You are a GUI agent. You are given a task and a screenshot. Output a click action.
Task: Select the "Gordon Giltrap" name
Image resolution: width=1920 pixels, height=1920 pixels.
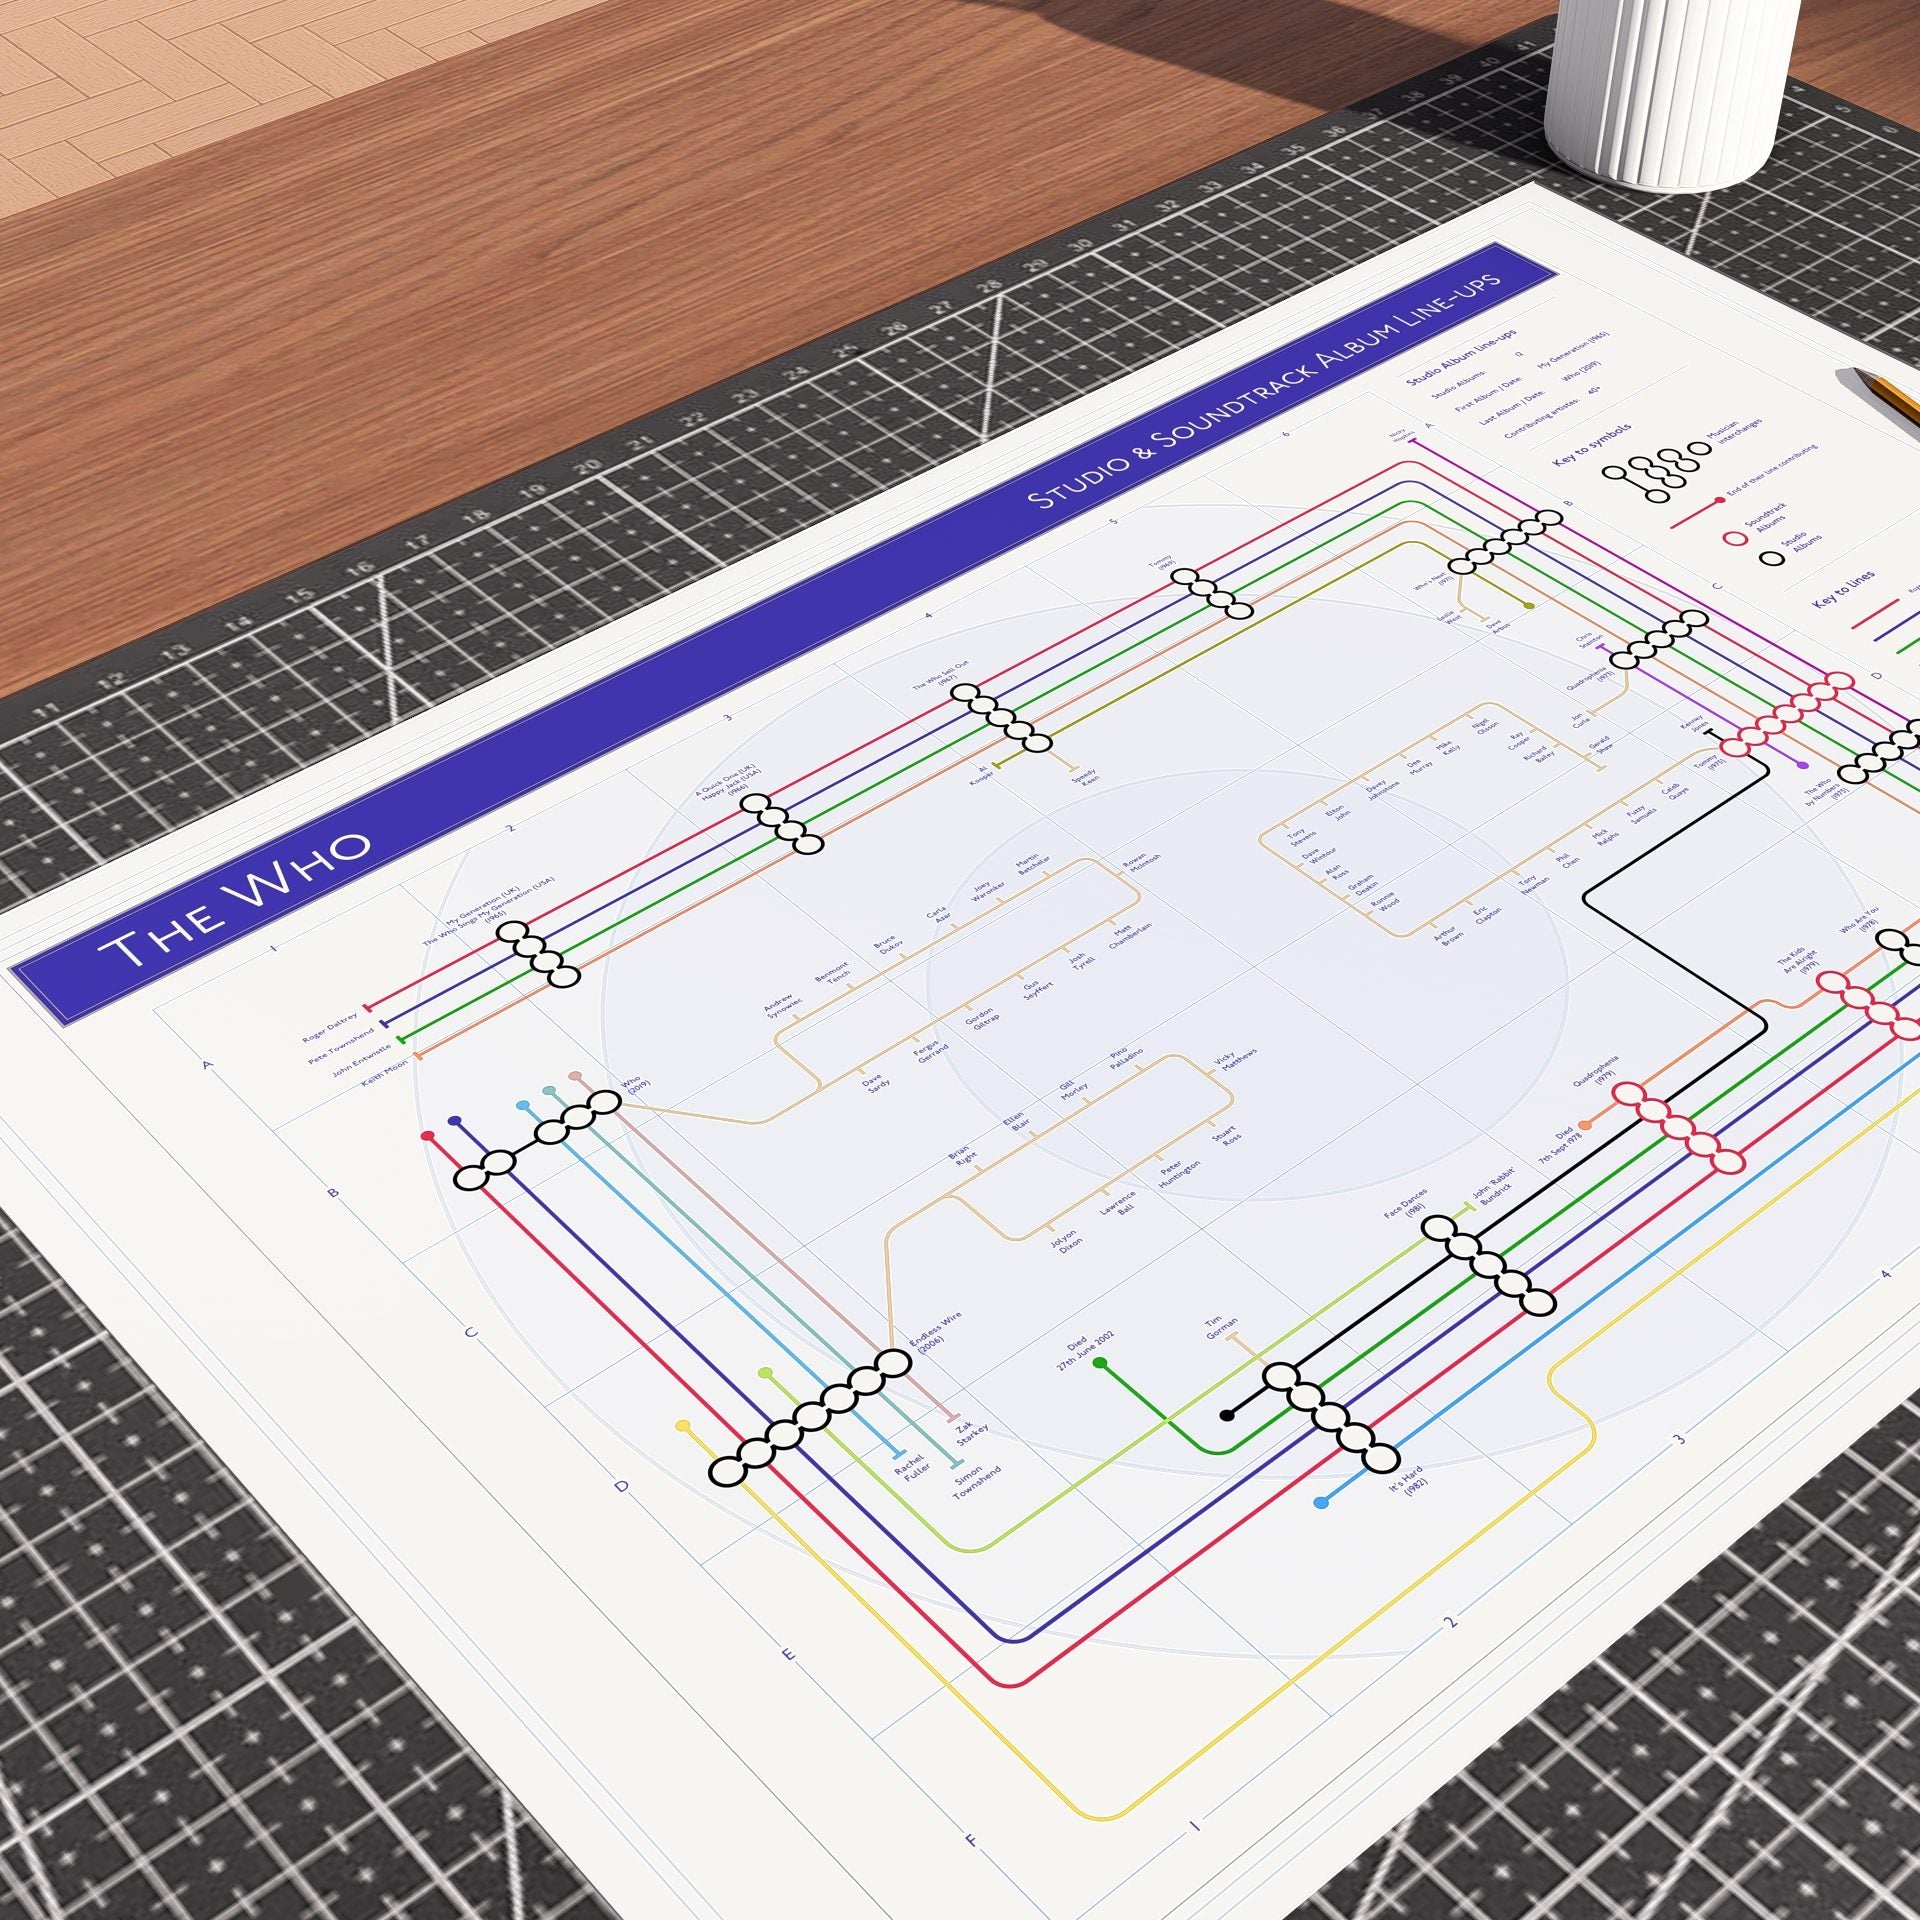pyautogui.click(x=982, y=1020)
